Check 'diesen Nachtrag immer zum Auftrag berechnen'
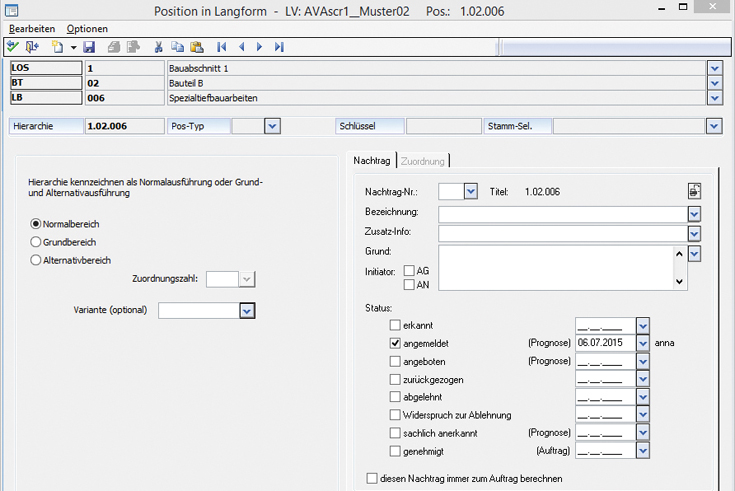 (x=373, y=479)
